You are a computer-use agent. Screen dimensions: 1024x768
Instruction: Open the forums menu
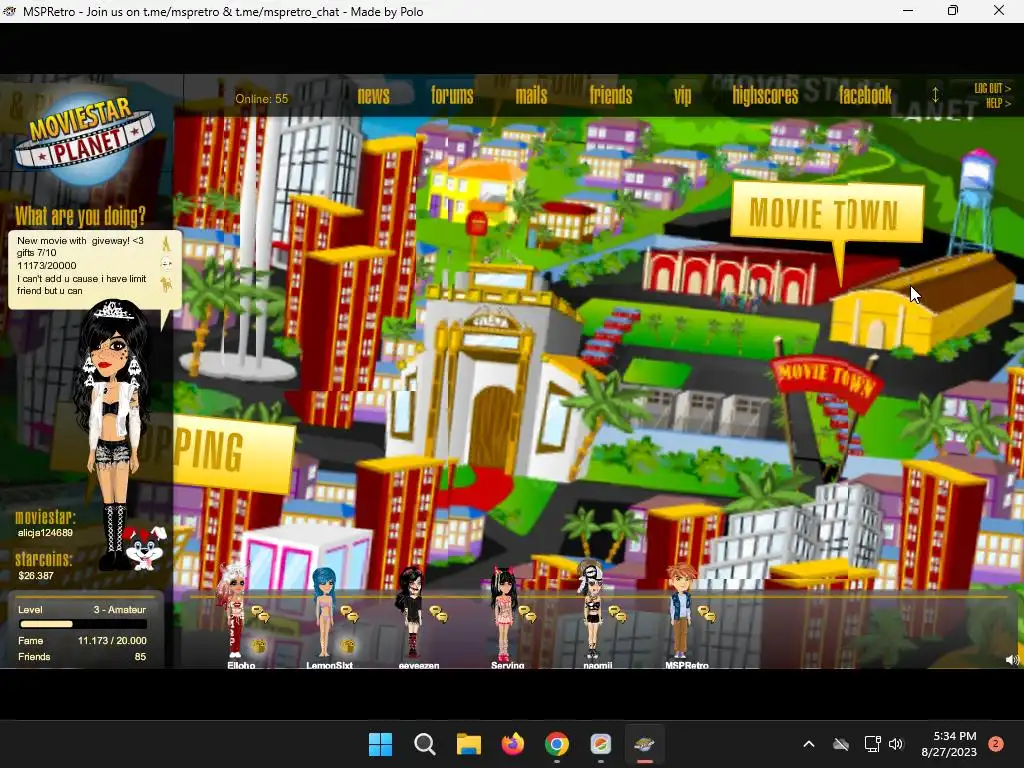point(452,96)
